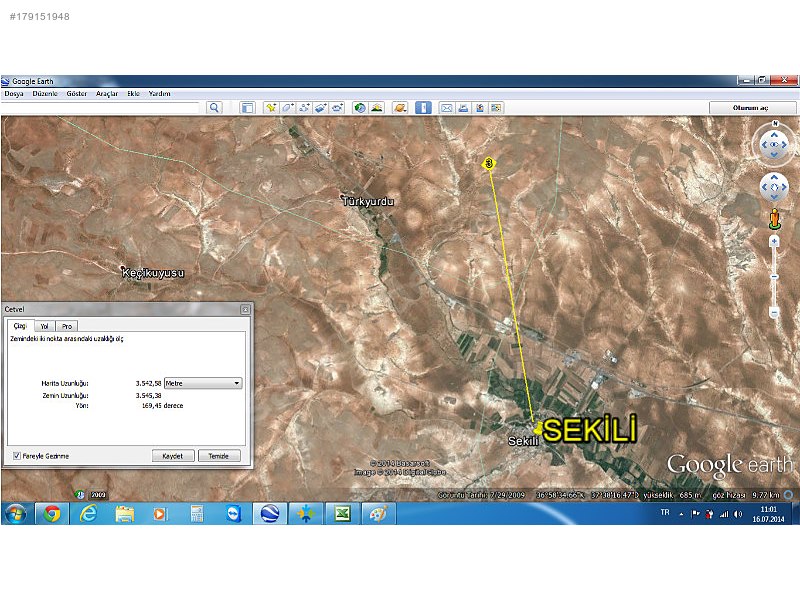This screenshot has width=800, height=600.
Task: Add an image overlay from the toolbar
Action: pyautogui.click(x=321, y=108)
